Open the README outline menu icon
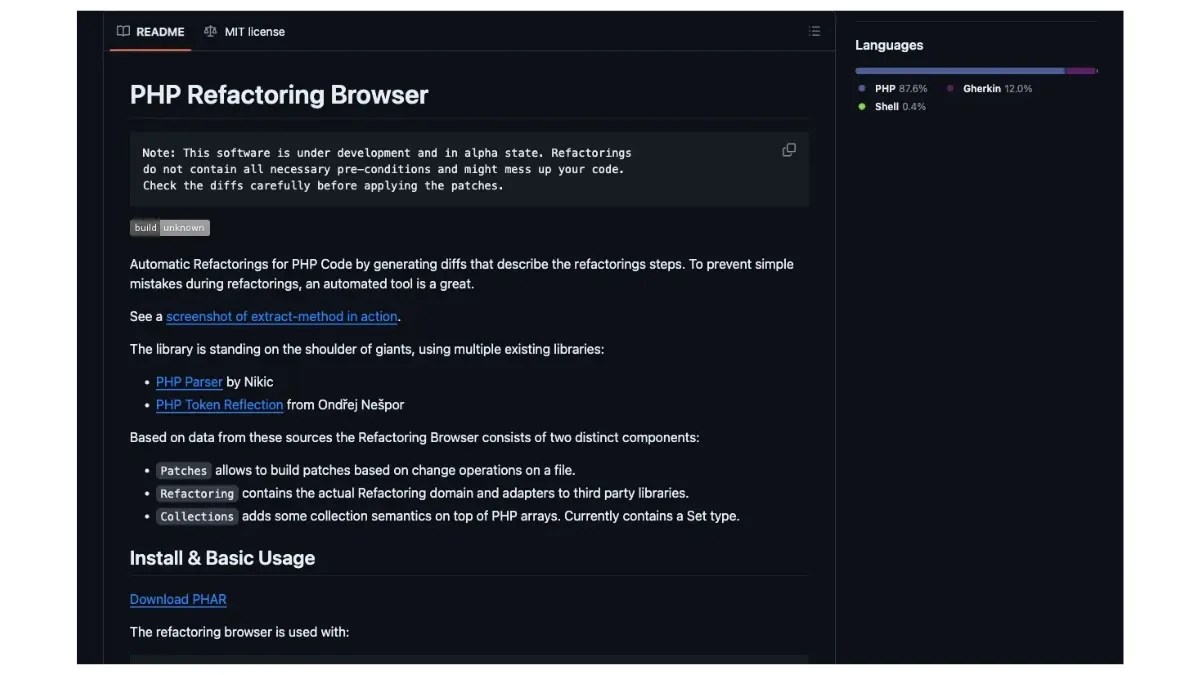 pos(814,32)
